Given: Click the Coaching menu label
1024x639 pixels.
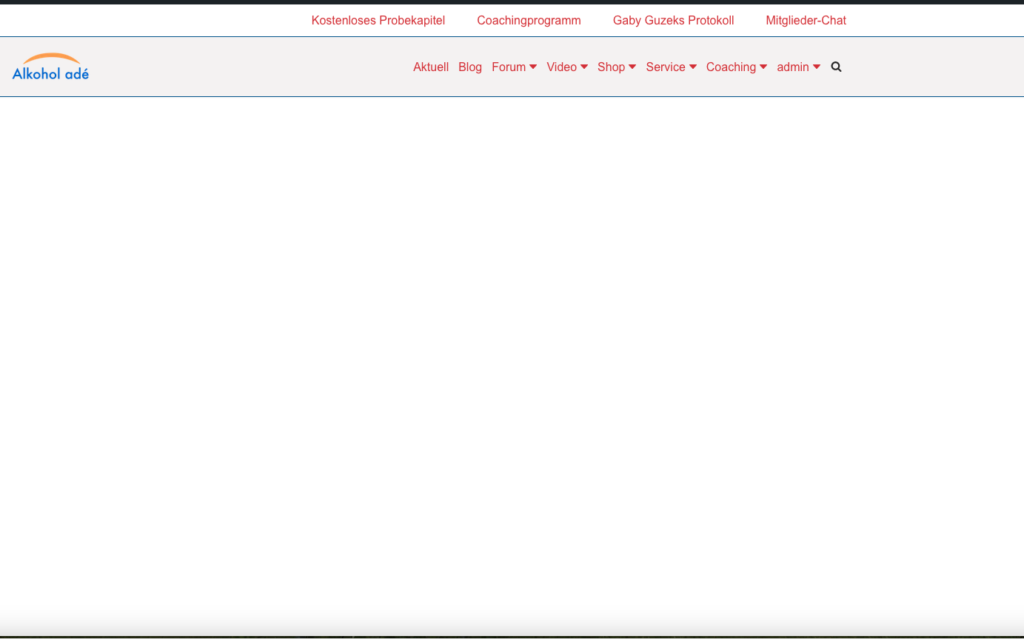Looking at the screenshot, I should (731, 67).
